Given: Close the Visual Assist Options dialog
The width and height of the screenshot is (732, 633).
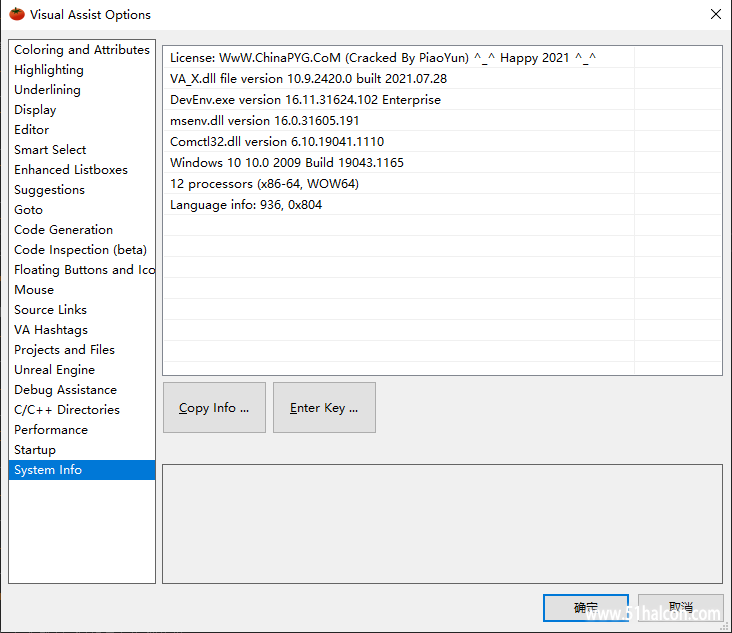Looking at the screenshot, I should pyautogui.click(x=716, y=14).
